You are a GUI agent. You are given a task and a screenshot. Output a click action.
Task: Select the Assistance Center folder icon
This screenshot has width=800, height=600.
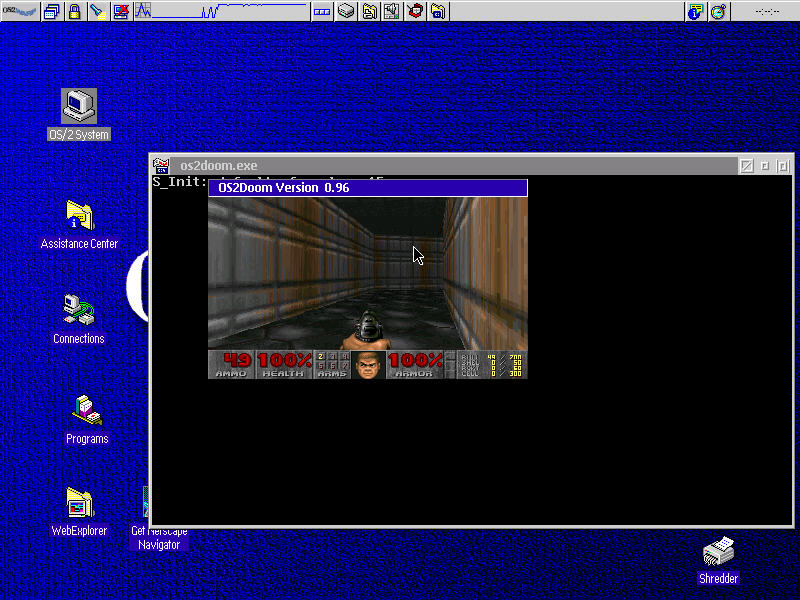click(79, 224)
